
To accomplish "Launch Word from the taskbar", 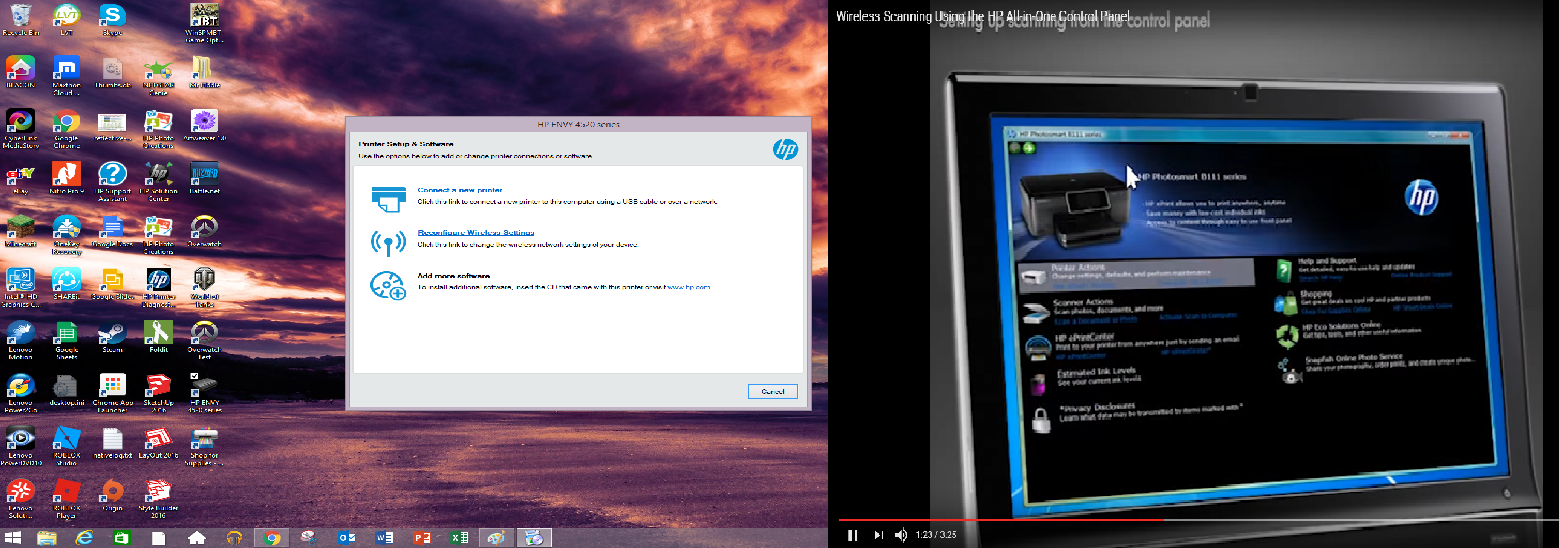I will [384, 538].
